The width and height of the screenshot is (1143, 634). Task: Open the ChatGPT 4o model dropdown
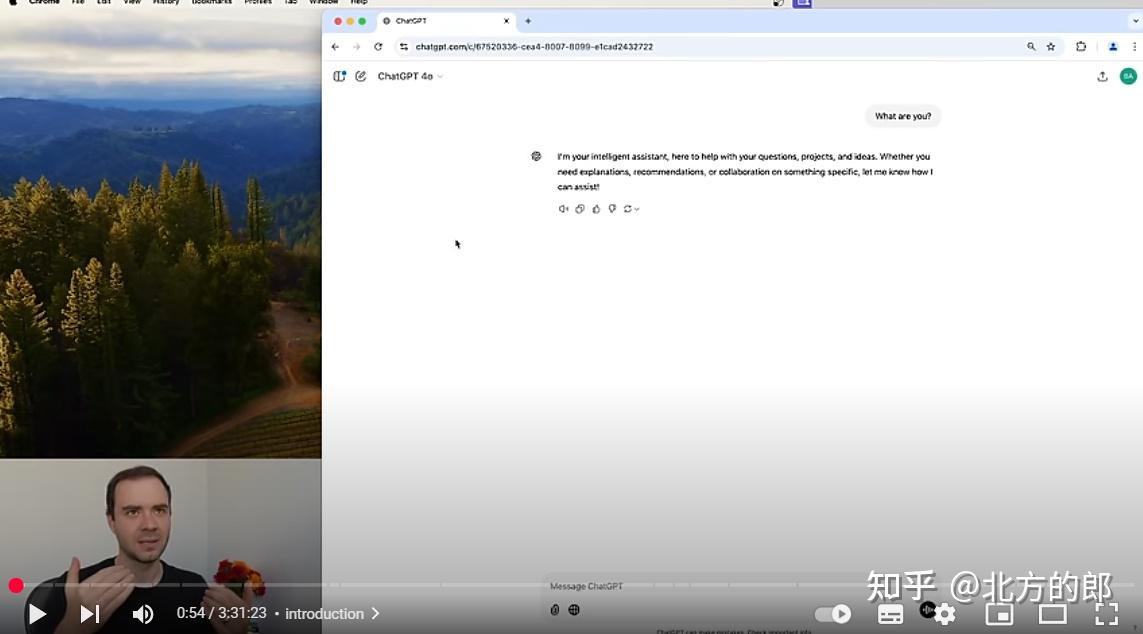pos(410,75)
